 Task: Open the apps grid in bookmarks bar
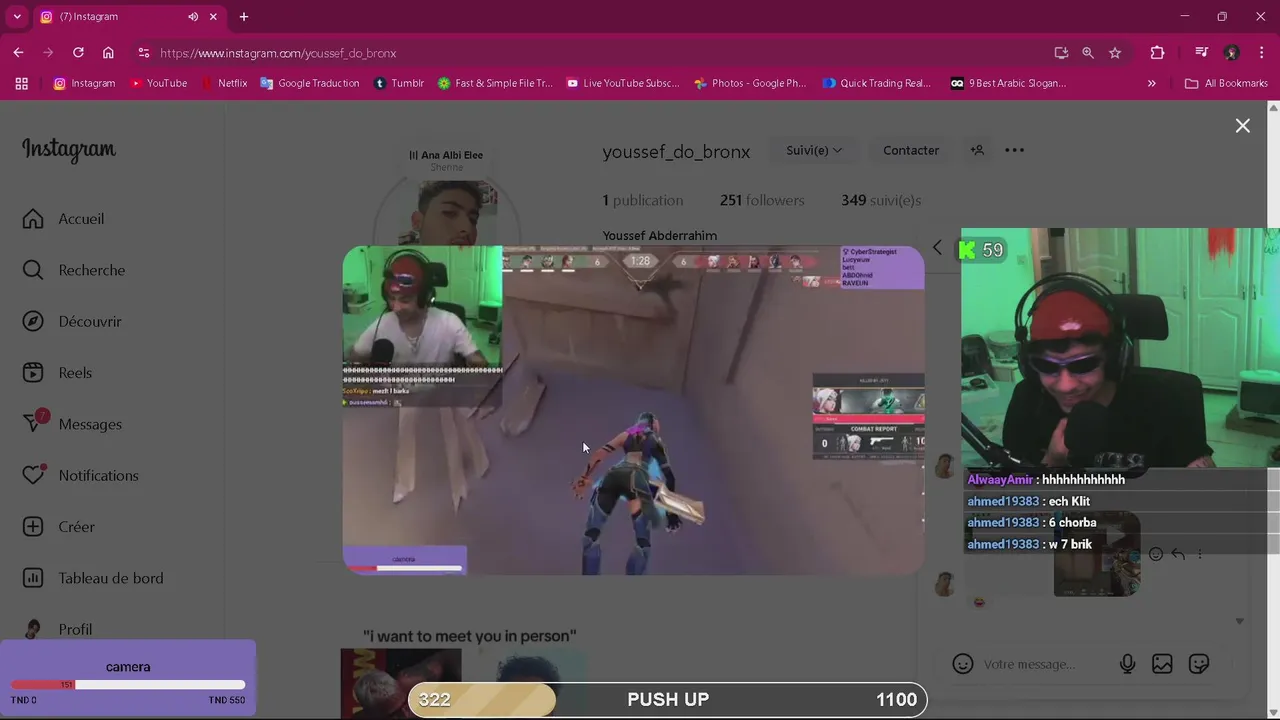[x=21, y=83]
